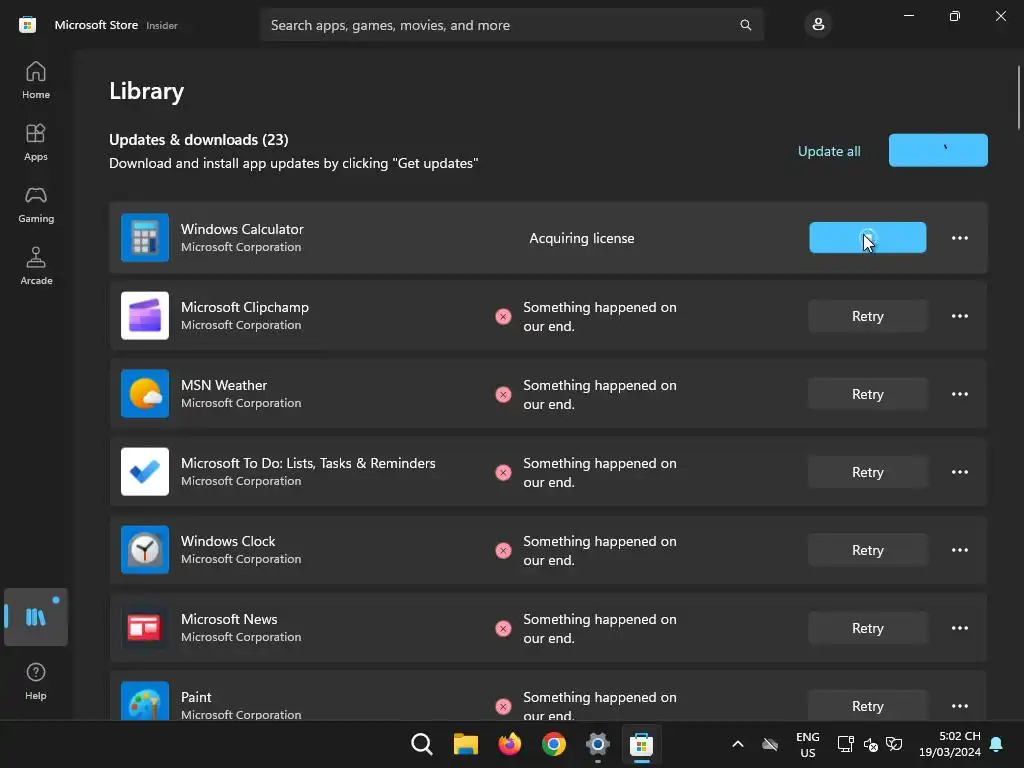Click Windows Calculator app title

[x=242, y=229]
